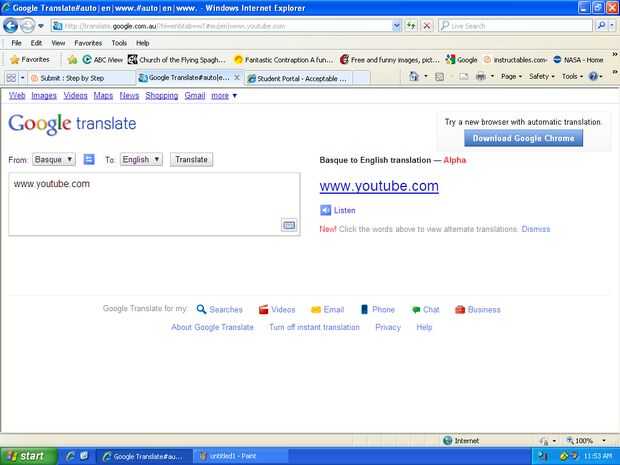This screenshot has height=465, width=620.
Task: Click the translated www.youtube.com link
Action: click(379, 186)
